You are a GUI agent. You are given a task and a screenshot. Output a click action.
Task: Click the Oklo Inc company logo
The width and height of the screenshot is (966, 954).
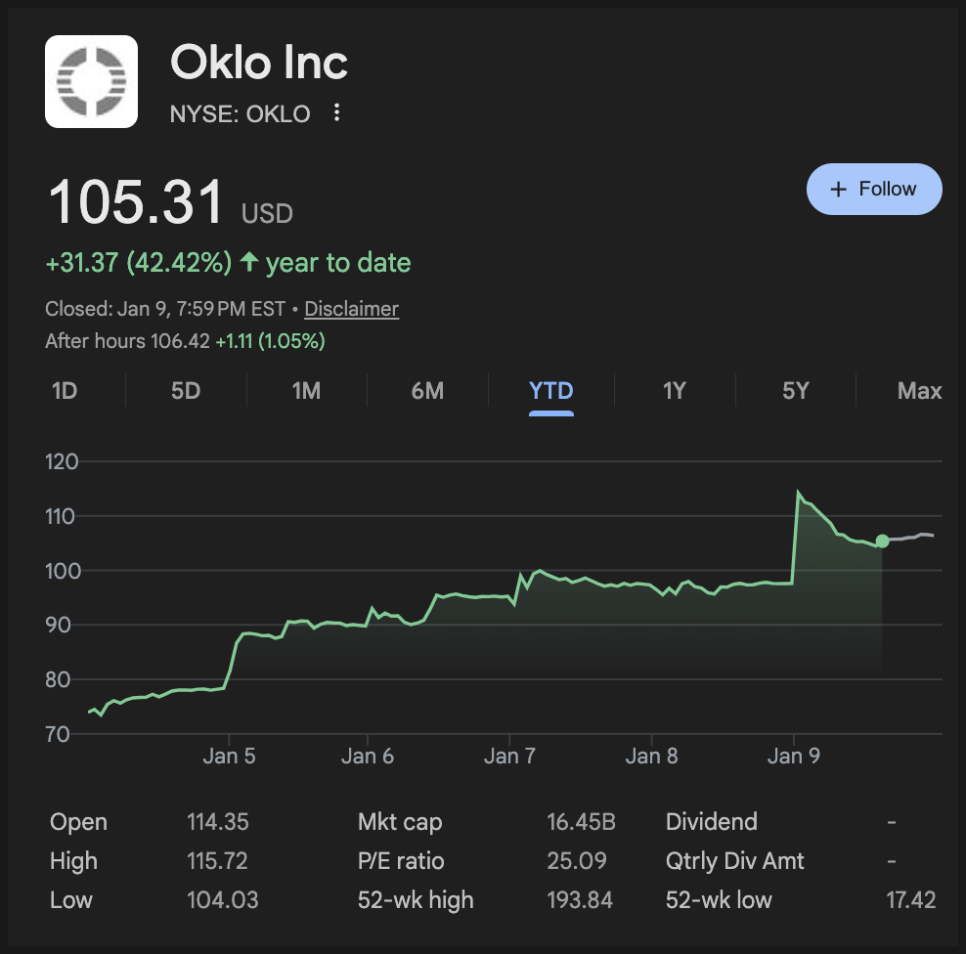[91, 81]
